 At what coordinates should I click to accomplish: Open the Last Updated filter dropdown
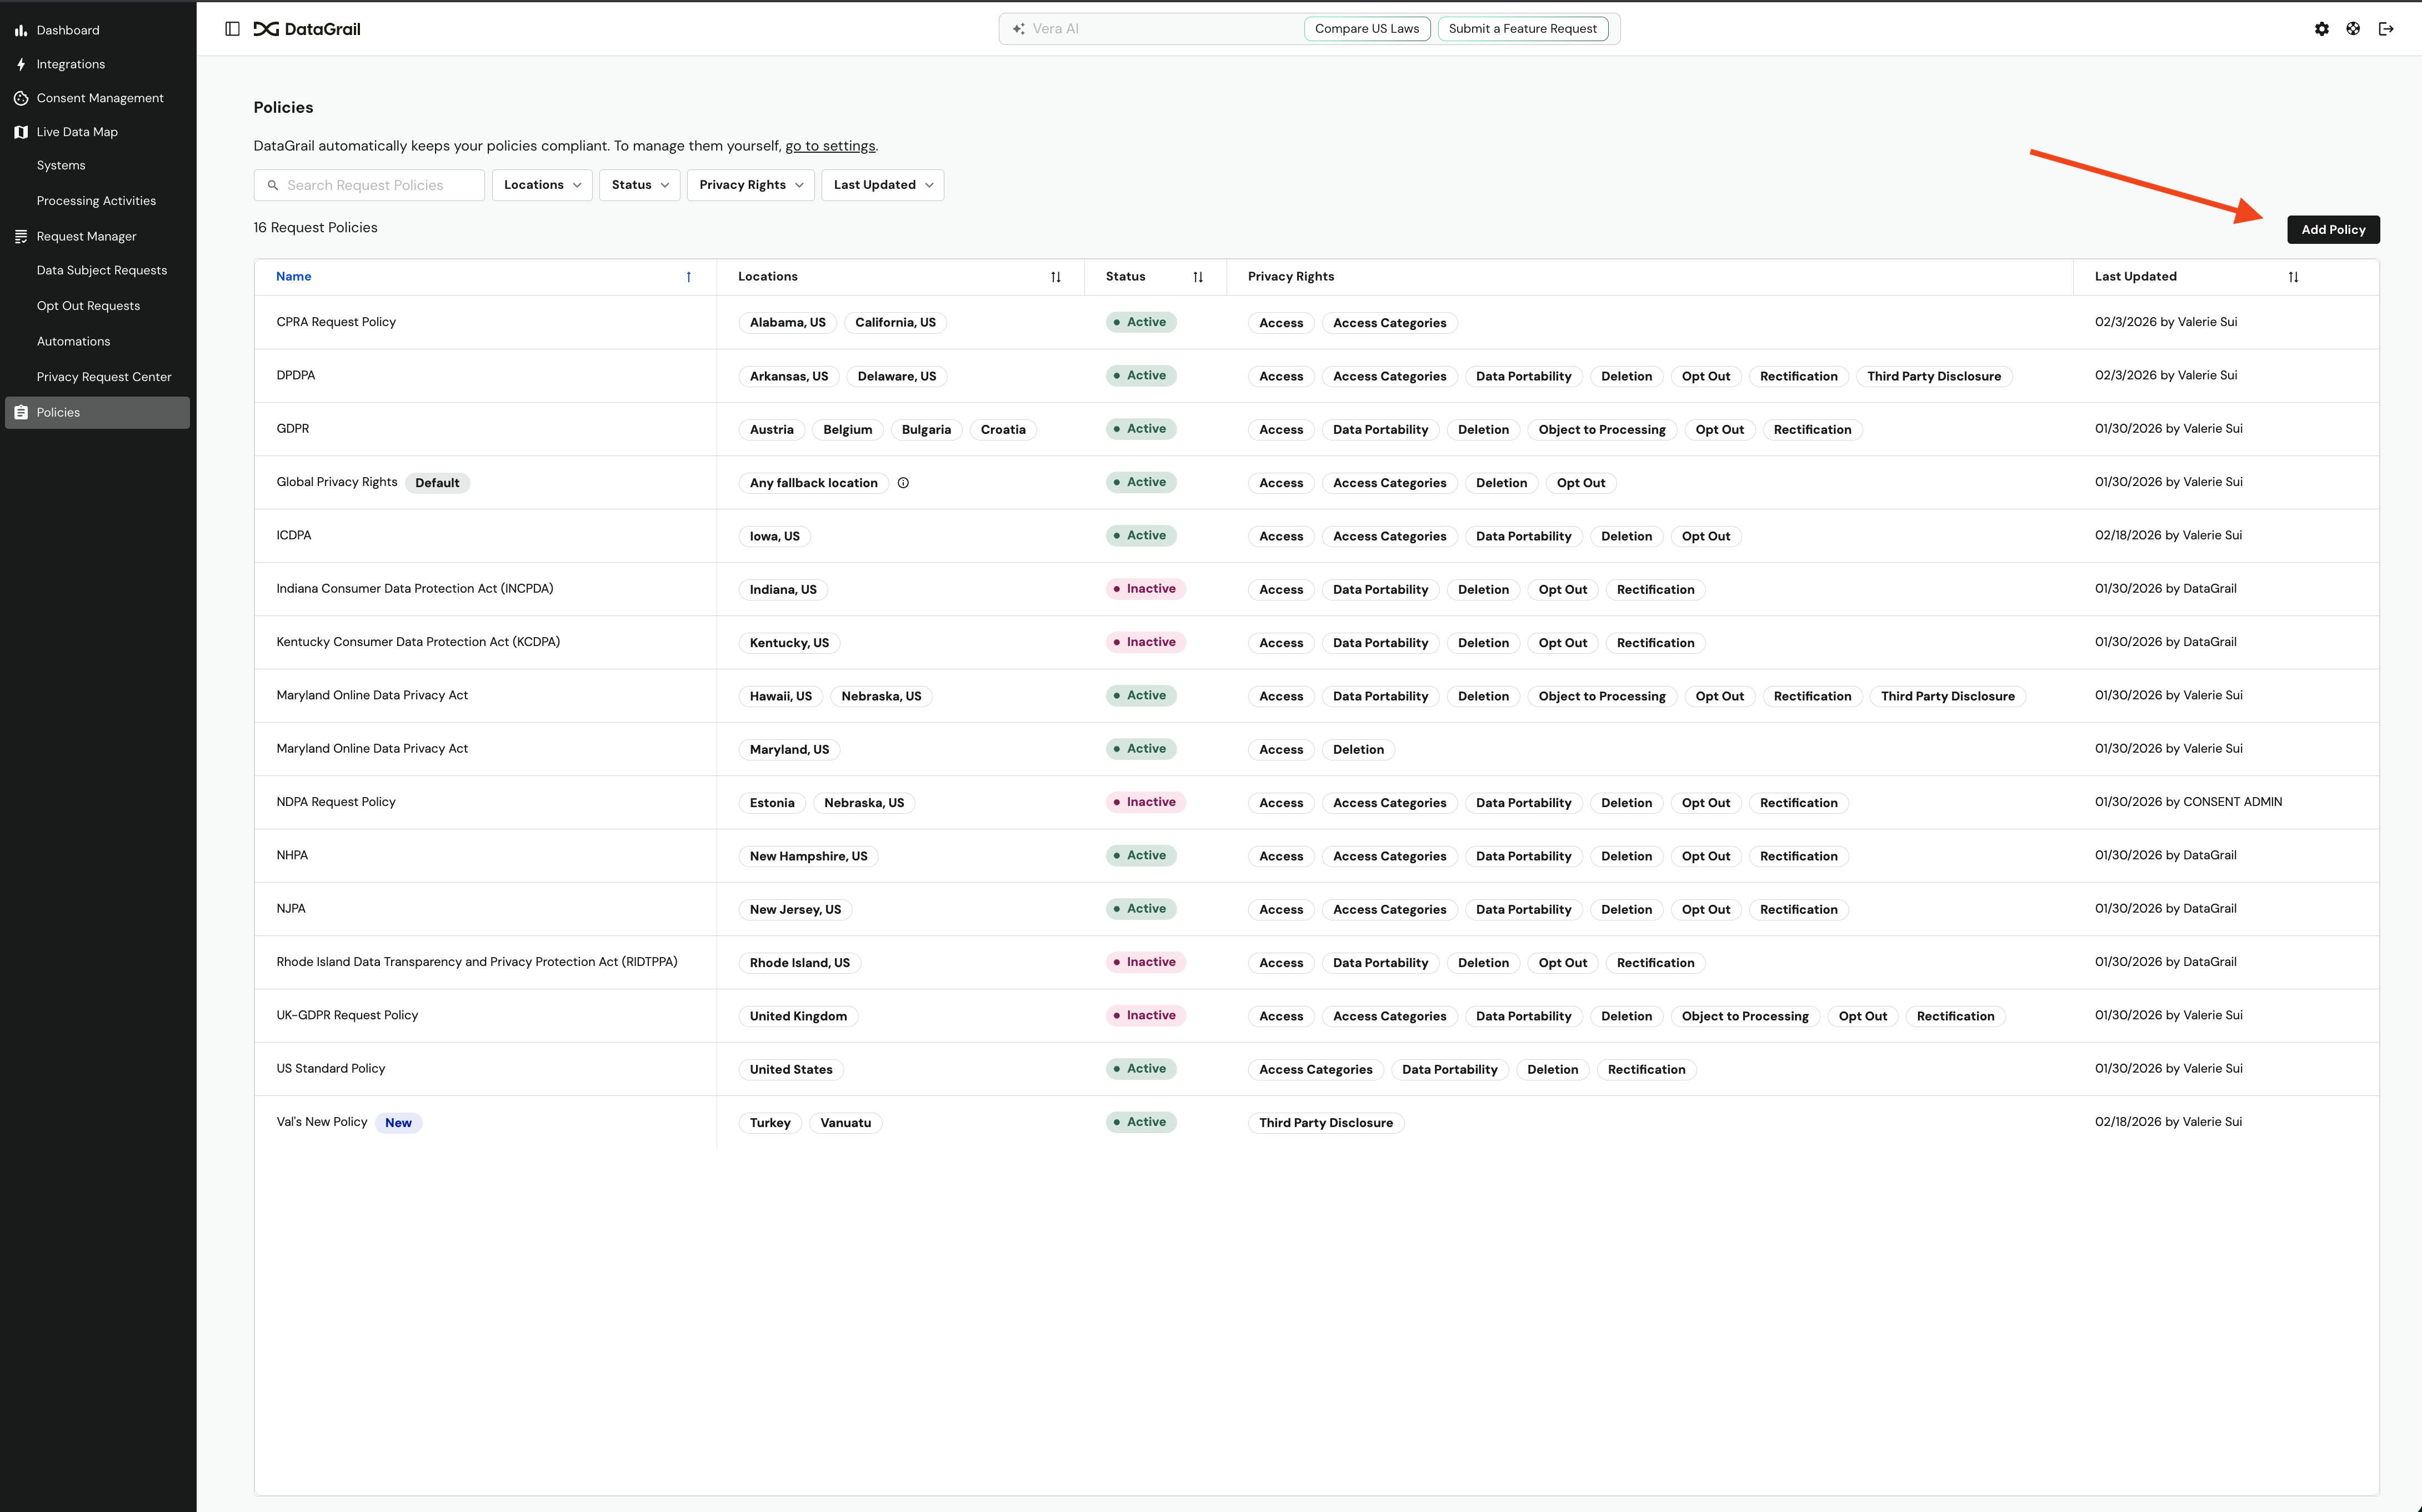click(x=882, y=185)
